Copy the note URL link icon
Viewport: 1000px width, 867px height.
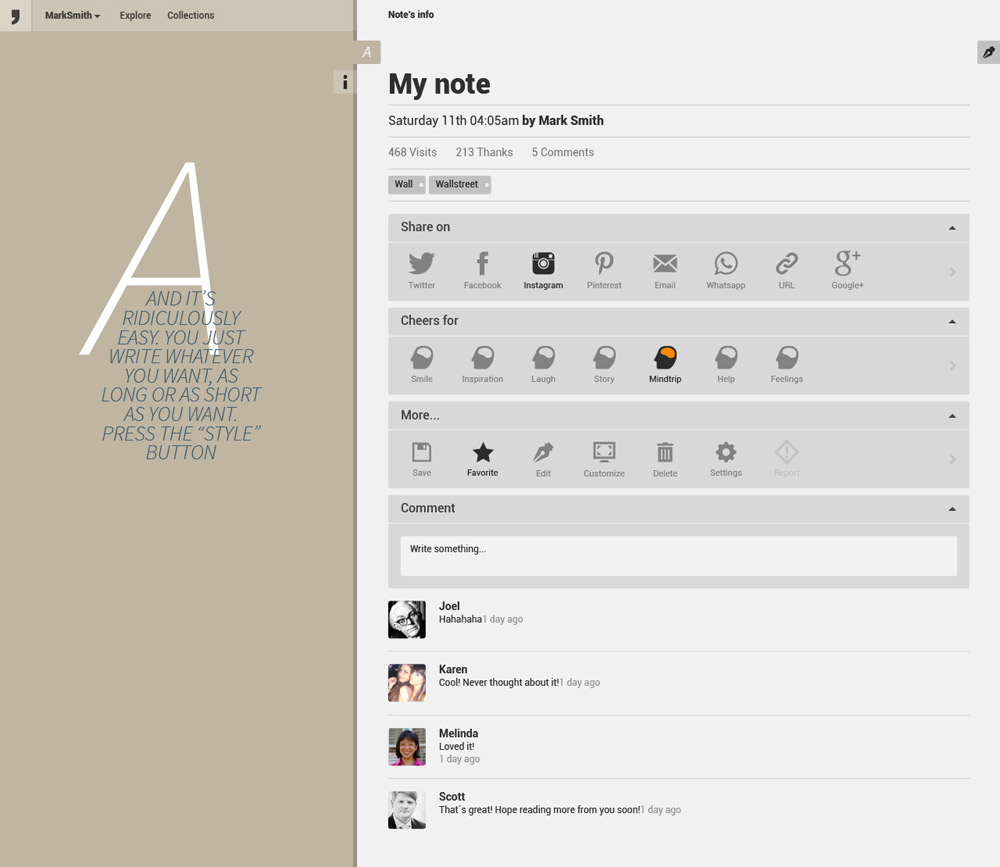click(x=786, y=264)
